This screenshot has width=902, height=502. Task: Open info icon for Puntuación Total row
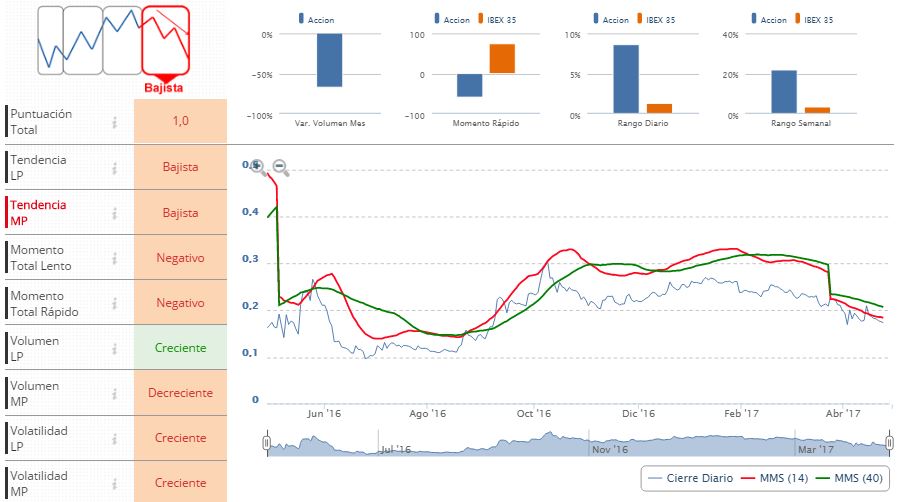115,122
